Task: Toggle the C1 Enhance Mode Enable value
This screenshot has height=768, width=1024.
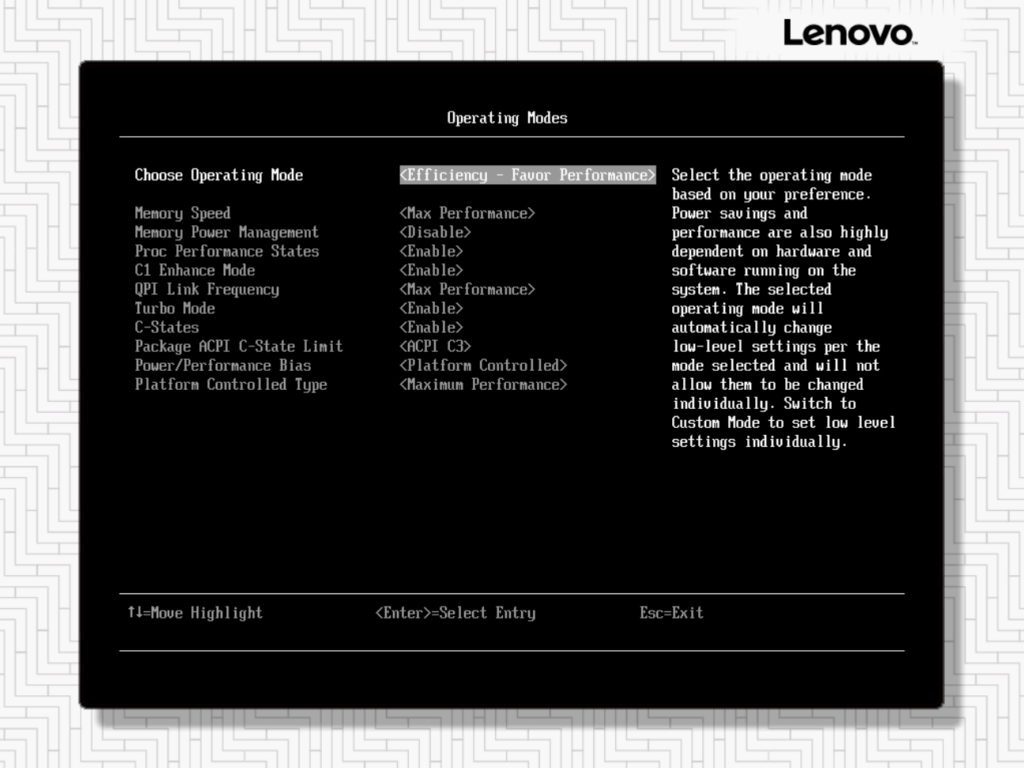Action: pos(431,270)
